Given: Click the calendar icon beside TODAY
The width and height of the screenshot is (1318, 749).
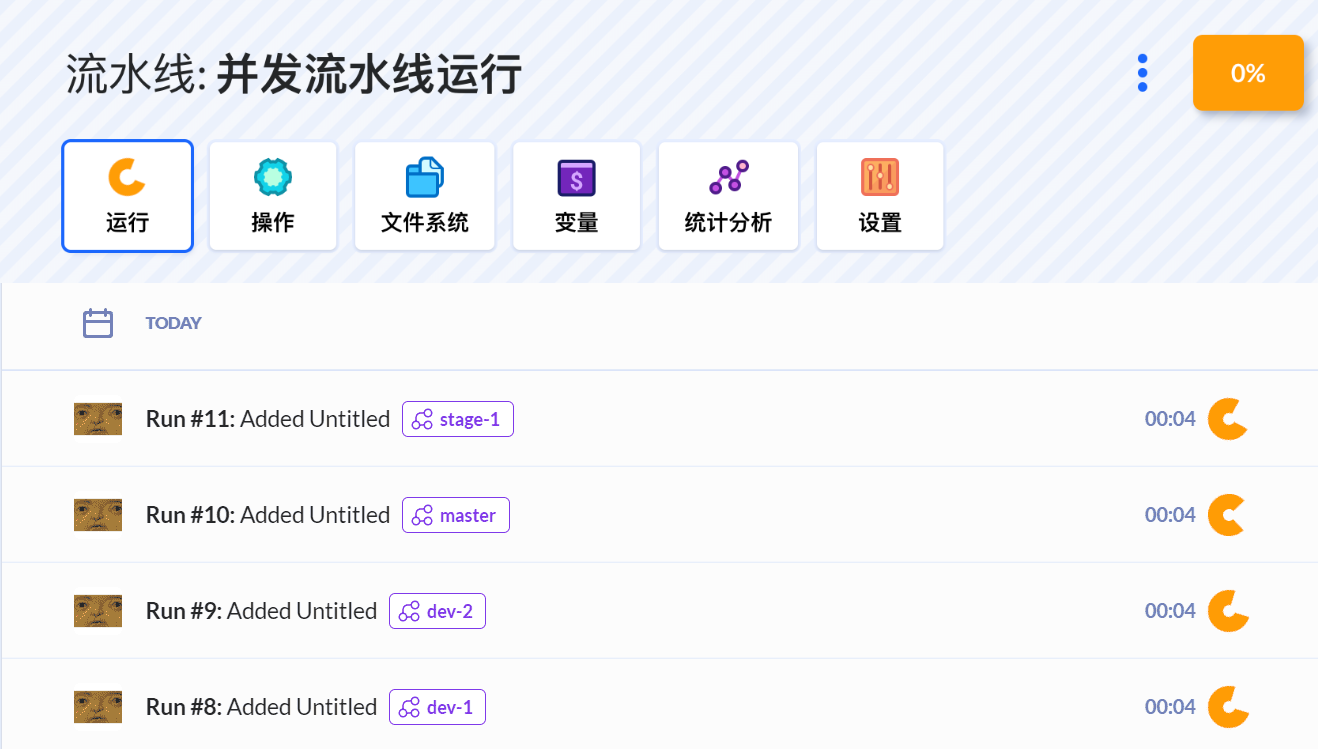Looking at the screenshot, I should click(98, 323).
